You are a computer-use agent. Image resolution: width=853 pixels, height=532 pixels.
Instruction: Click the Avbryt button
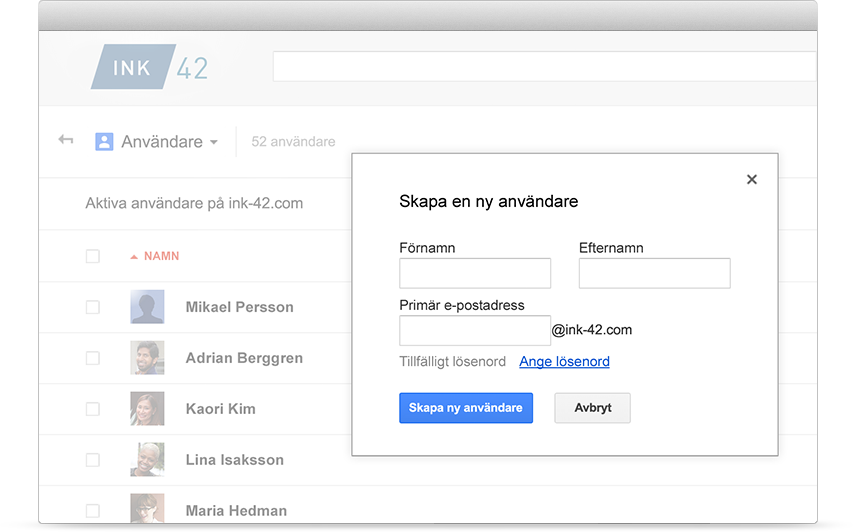[x=592, y=408]
